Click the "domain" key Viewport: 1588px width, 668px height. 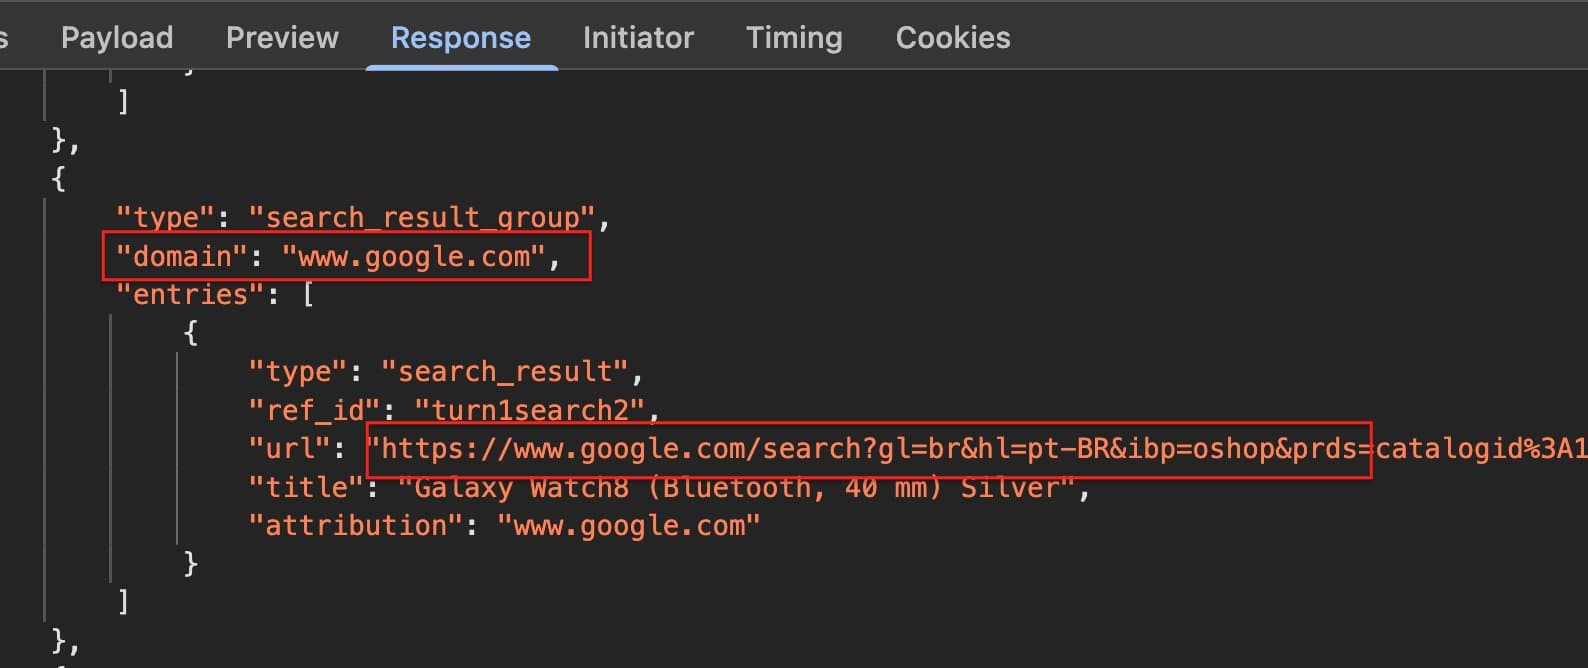(180, 256)
